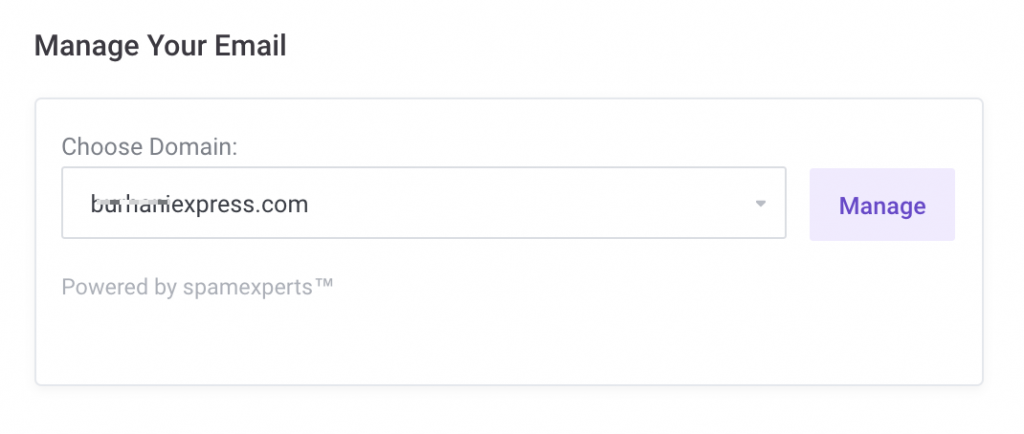The width and height of the screenshot is (1024, 434).
Task: Click the word 'Email' in the heading
Action: (x=253, y=46)
